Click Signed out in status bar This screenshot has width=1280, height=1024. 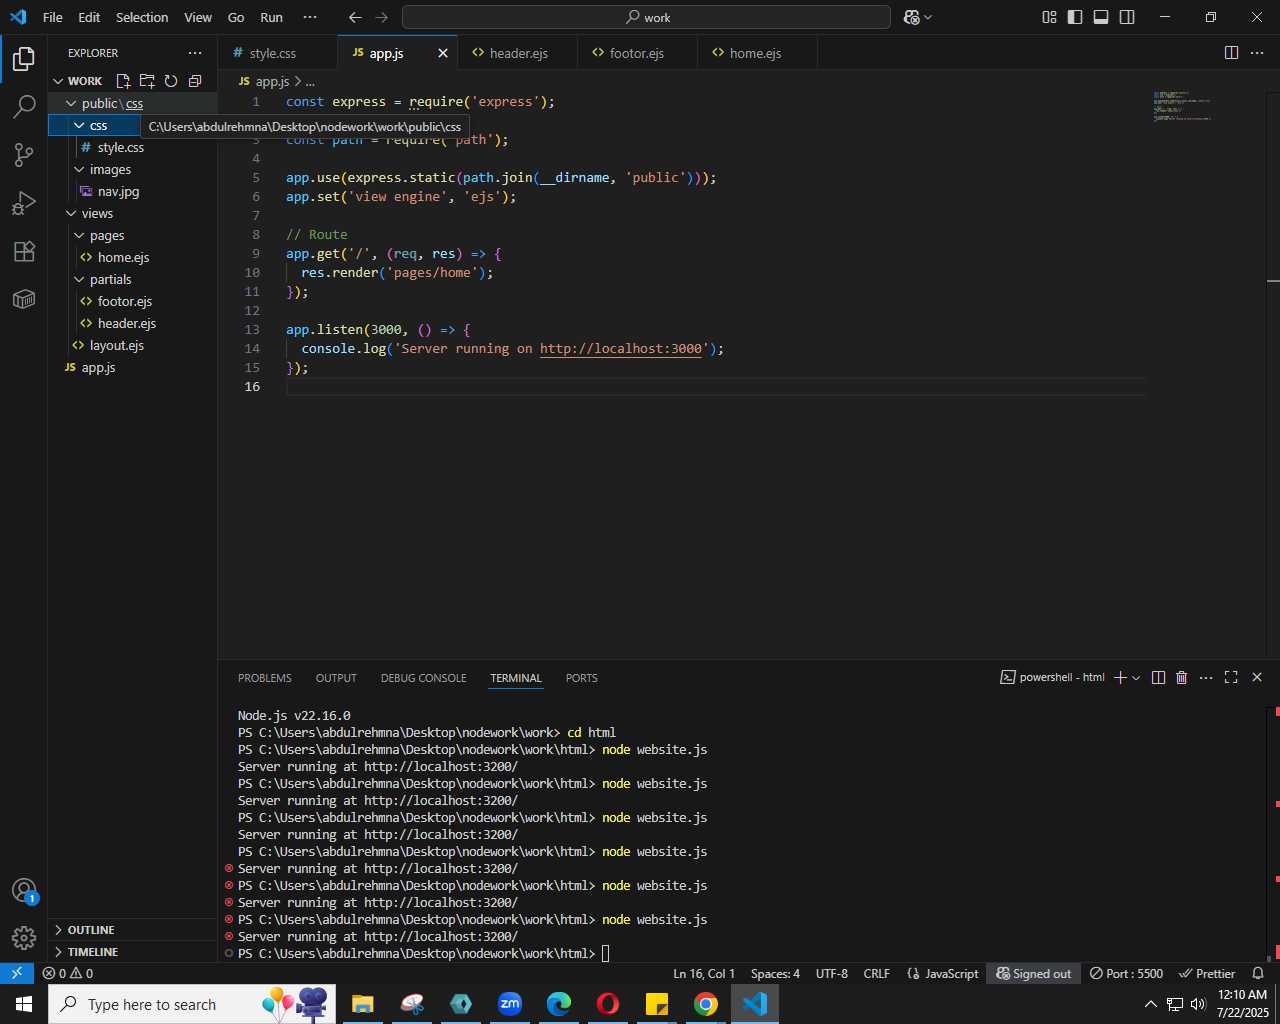(1033, 973)
